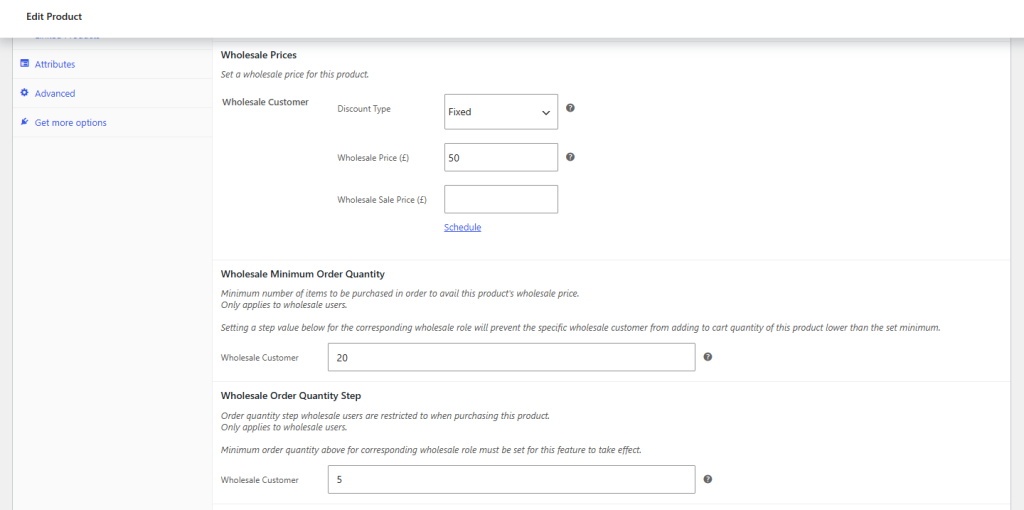Click help icon next to minimum order quantity
This screenshot has width=1024, height=510.
pos(708,357)
